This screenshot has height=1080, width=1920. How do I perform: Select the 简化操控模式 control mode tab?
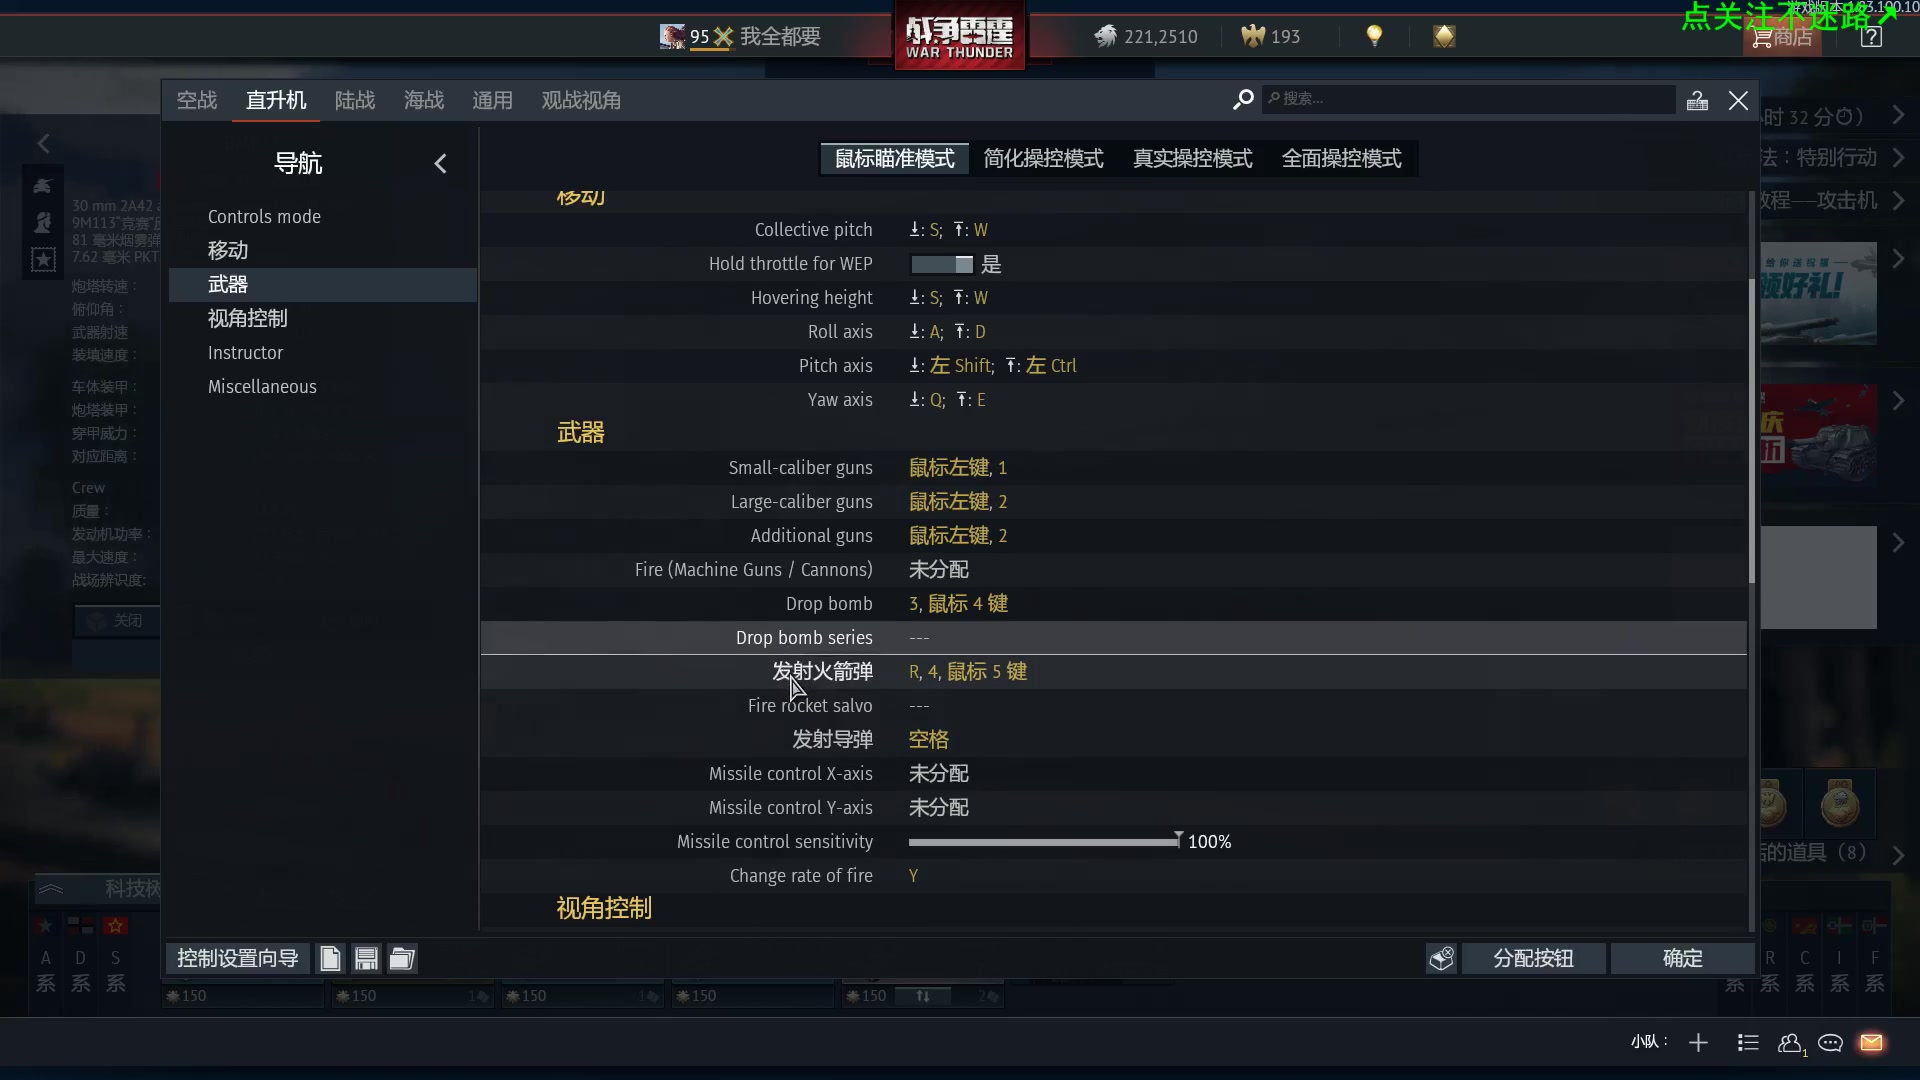coord(1043,159)
